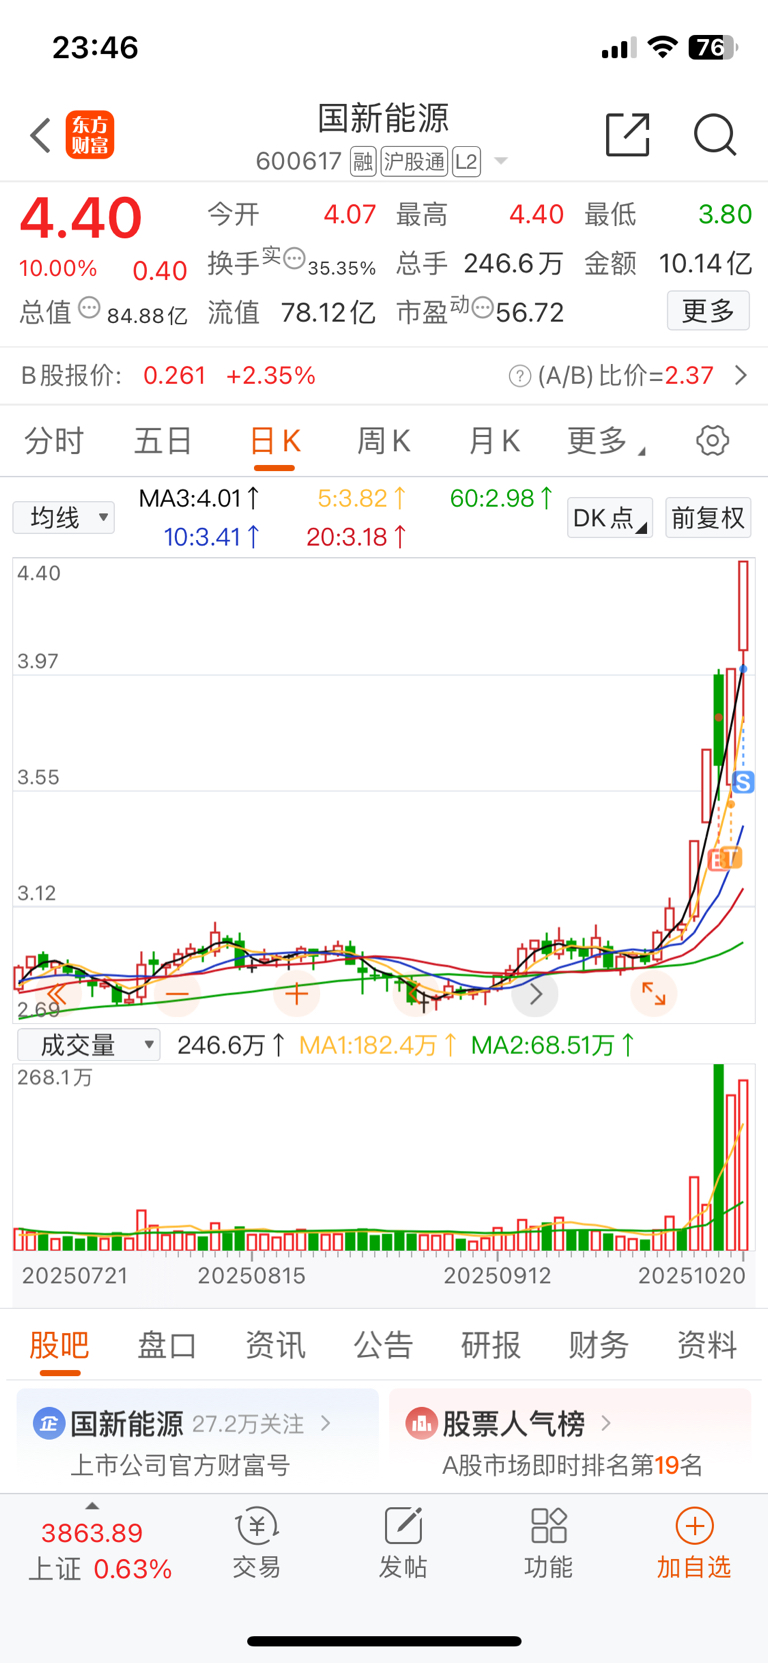
Task: Tap the L2 level tag
Action: click(466, 161)
